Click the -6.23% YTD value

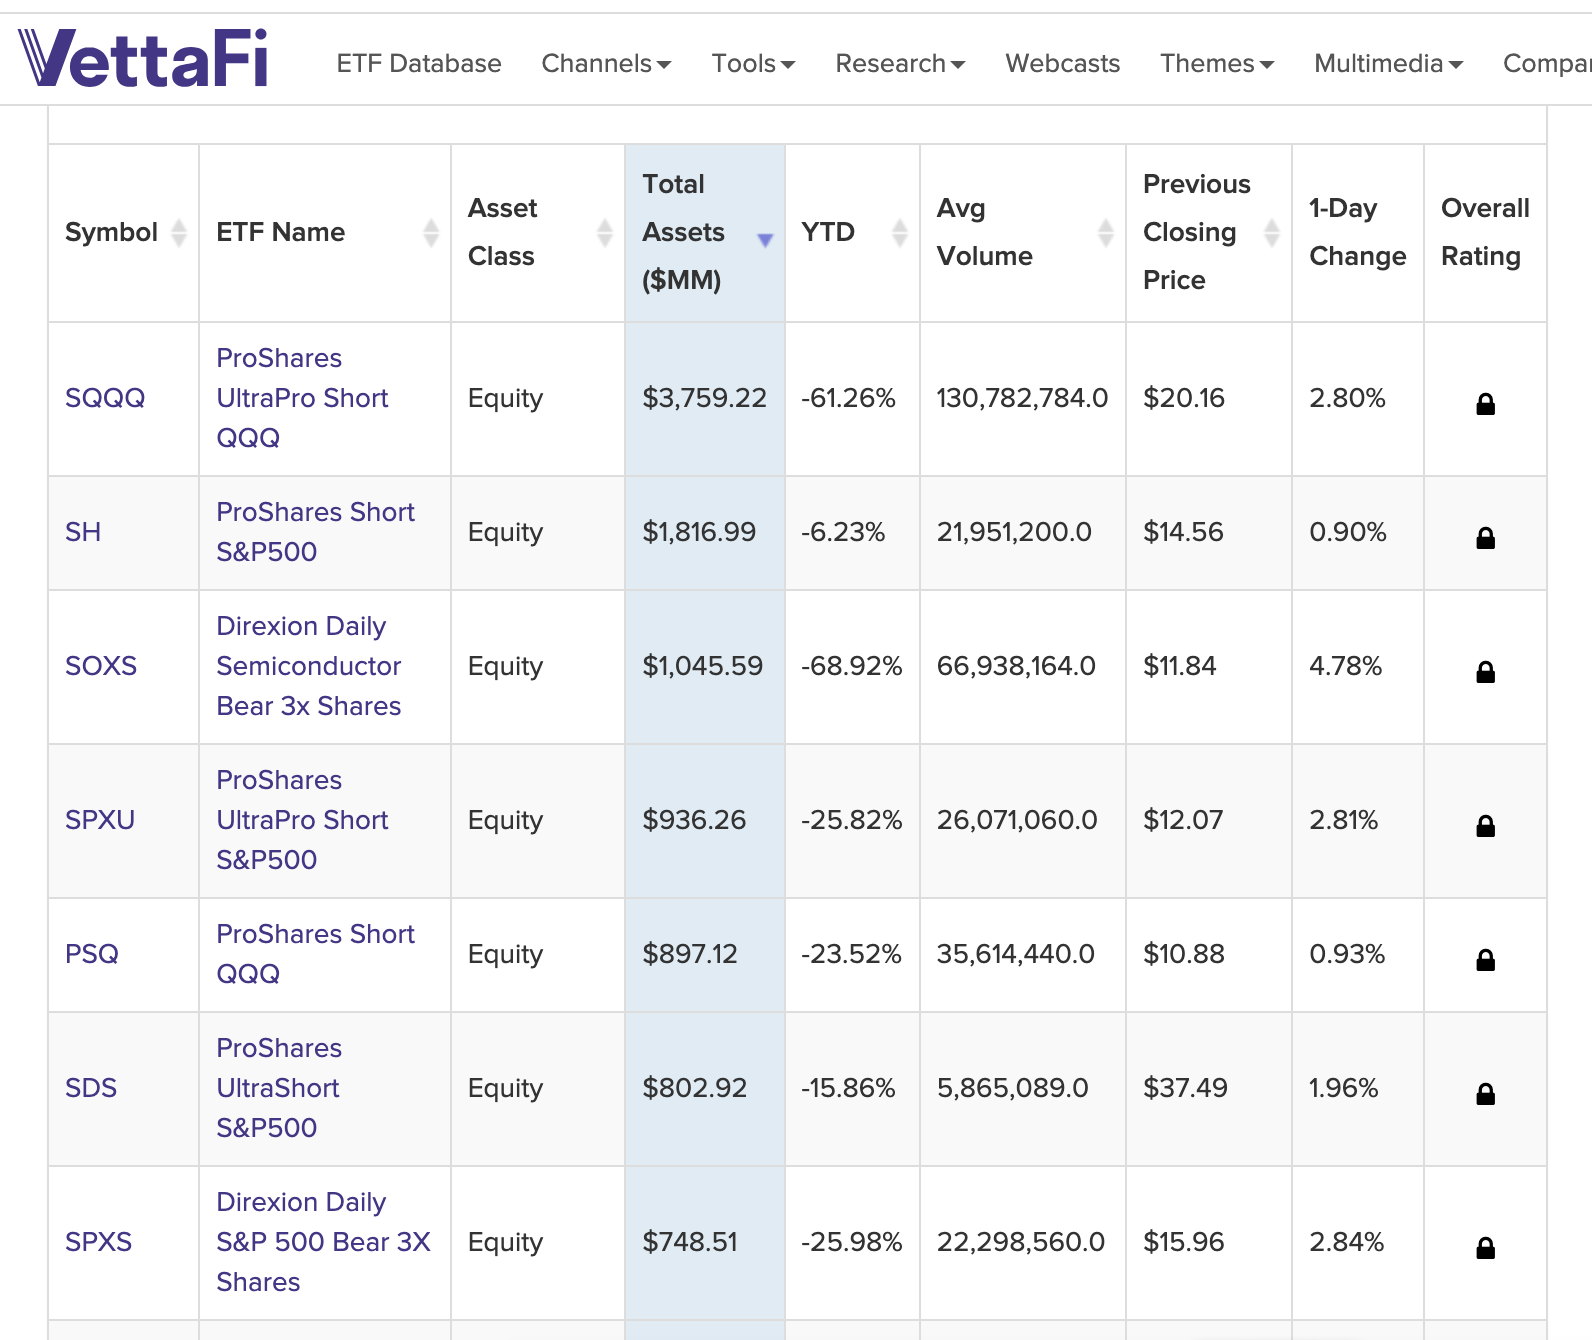coord(843,532)
